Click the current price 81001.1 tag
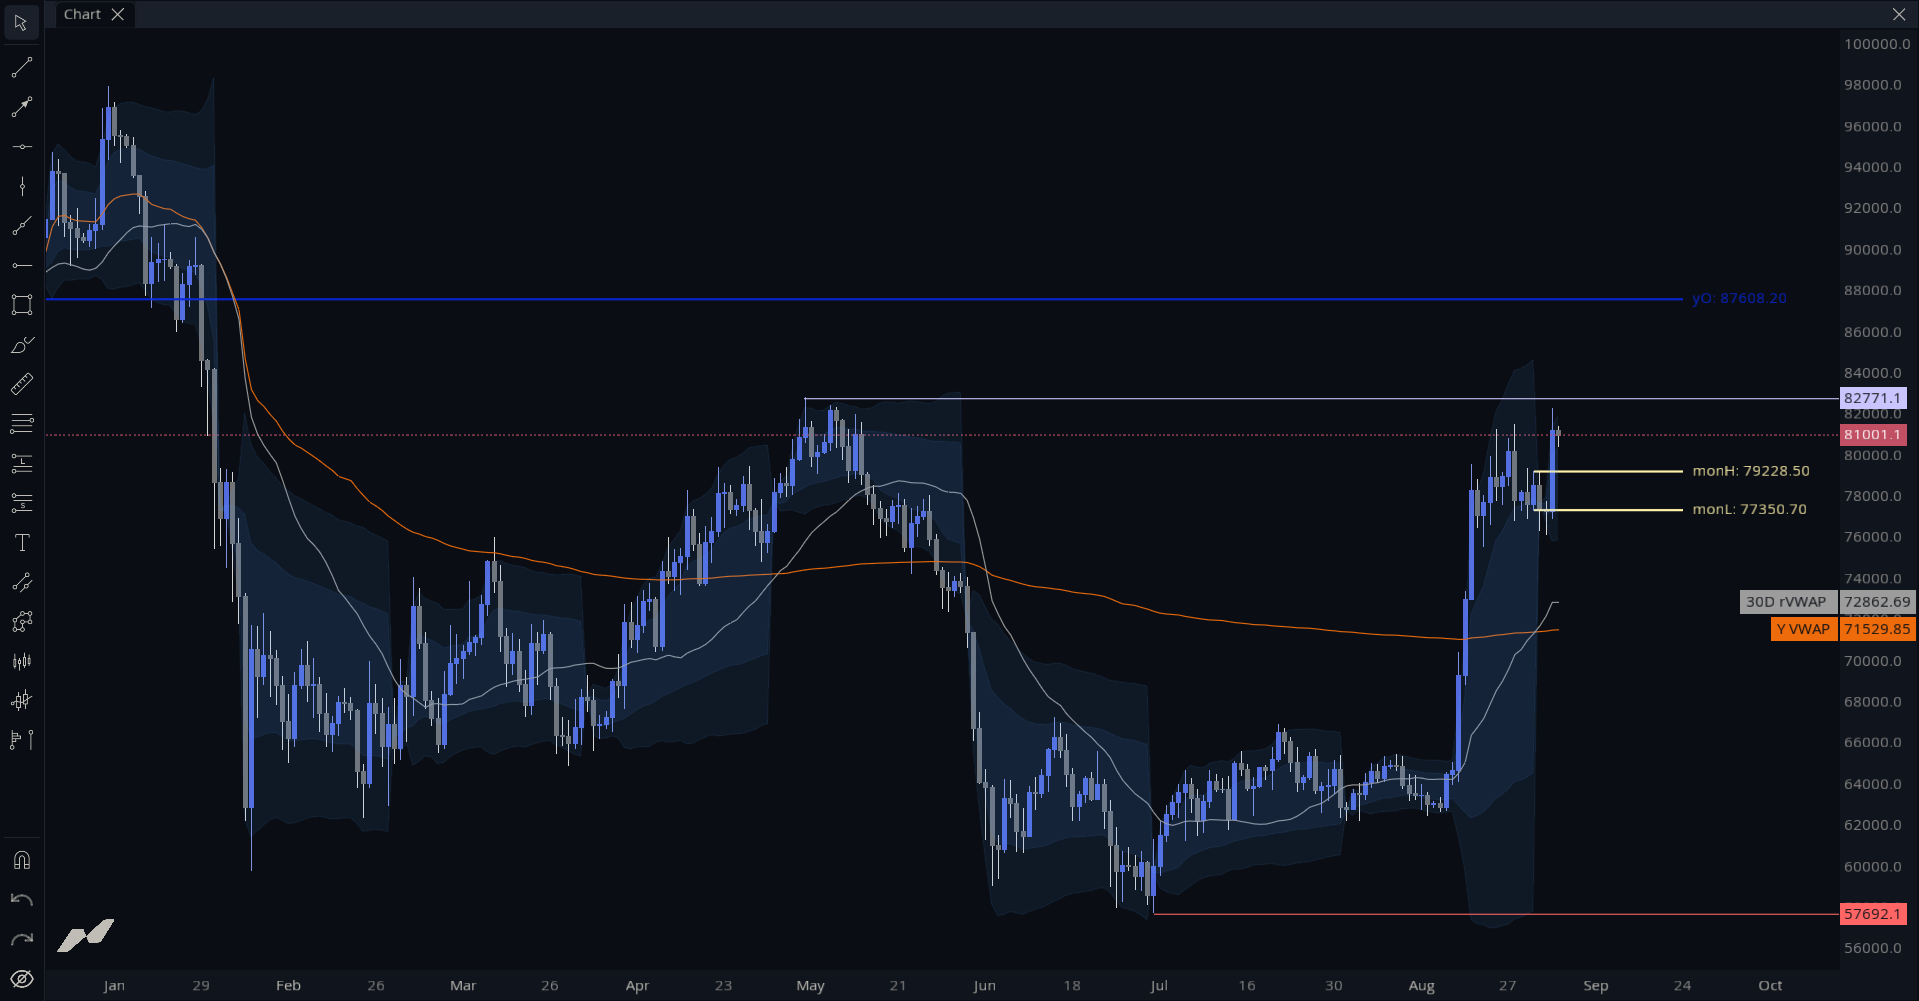This screenshot has width=1919, height=1001. pyautogui.click(x=1873, y=435)
